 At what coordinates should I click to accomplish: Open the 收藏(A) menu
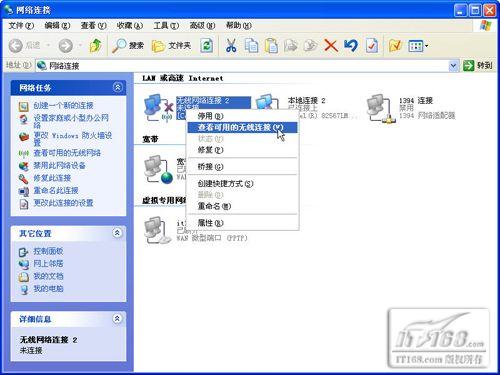[x=129, y=25]
